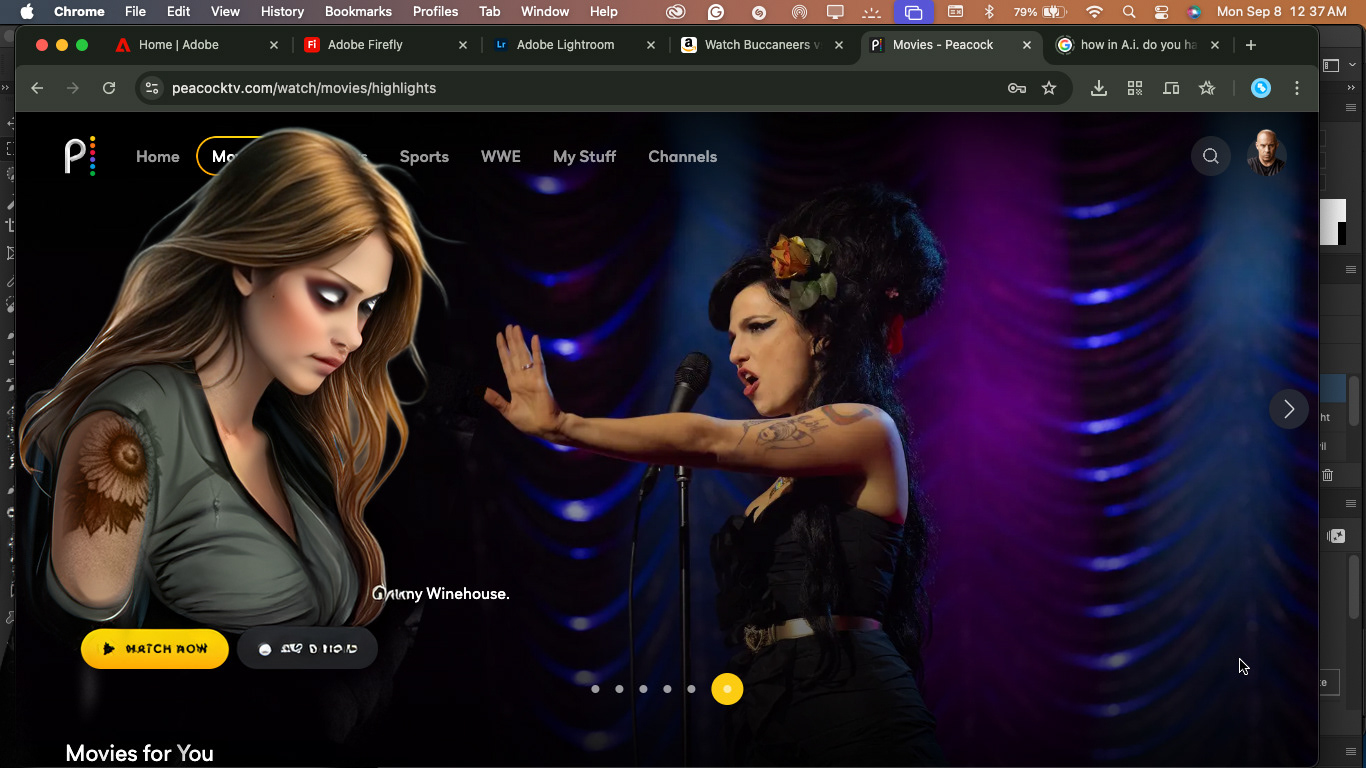Open the Chrome menu in menu bar
Image resolution: width=1366 pixels, height=768 pixels.
[x=79, y=12]
